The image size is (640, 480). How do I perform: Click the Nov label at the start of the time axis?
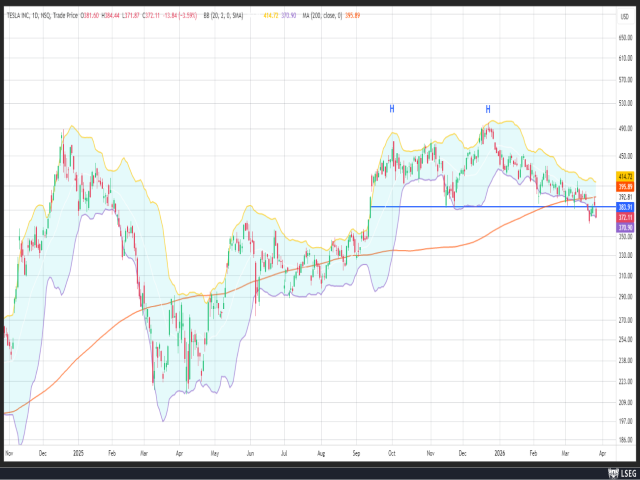click(x=9, y=453)
